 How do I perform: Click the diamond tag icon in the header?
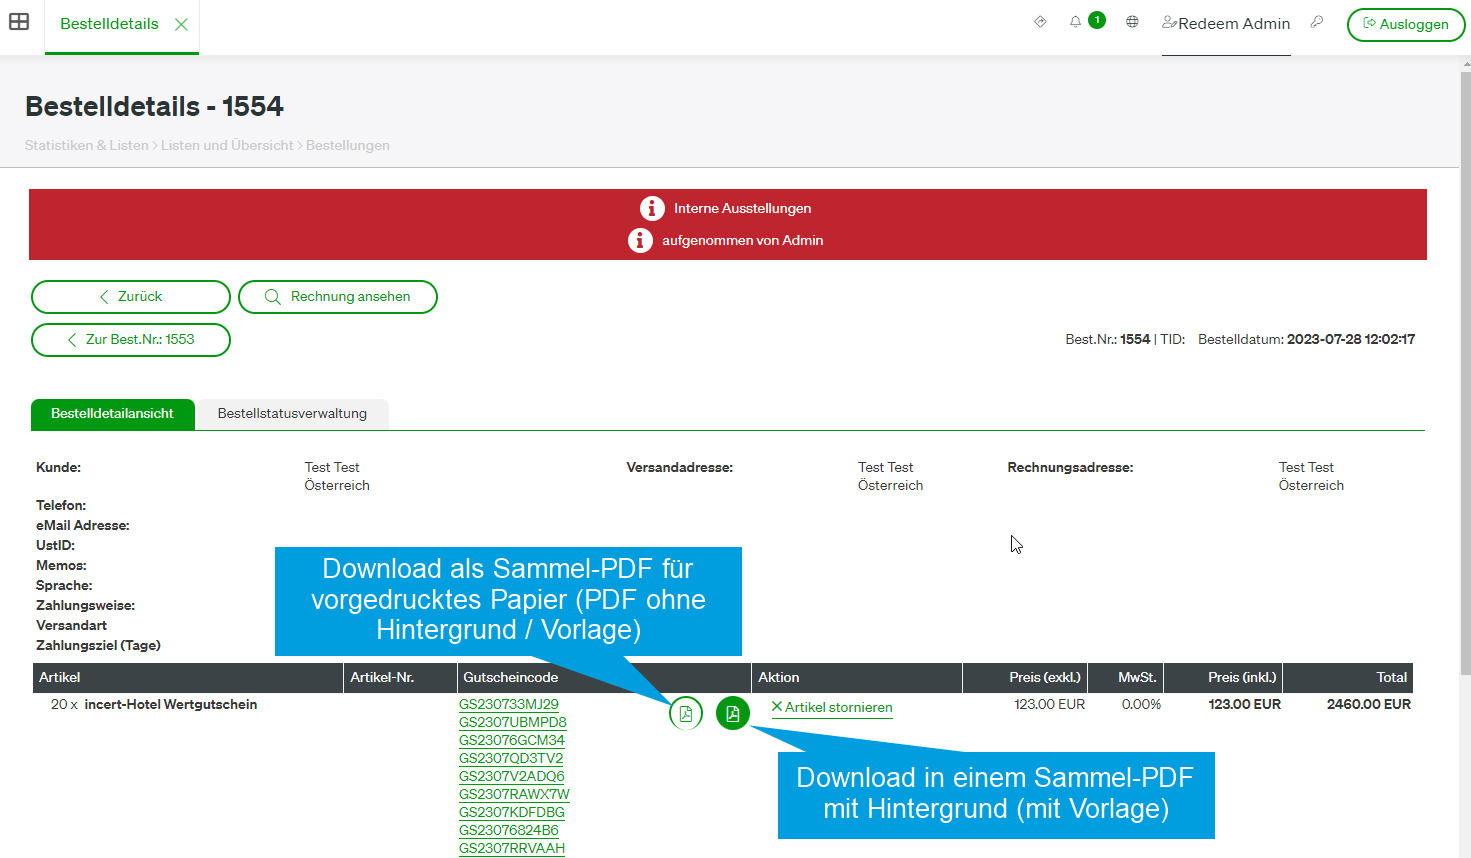point(1040,21)
